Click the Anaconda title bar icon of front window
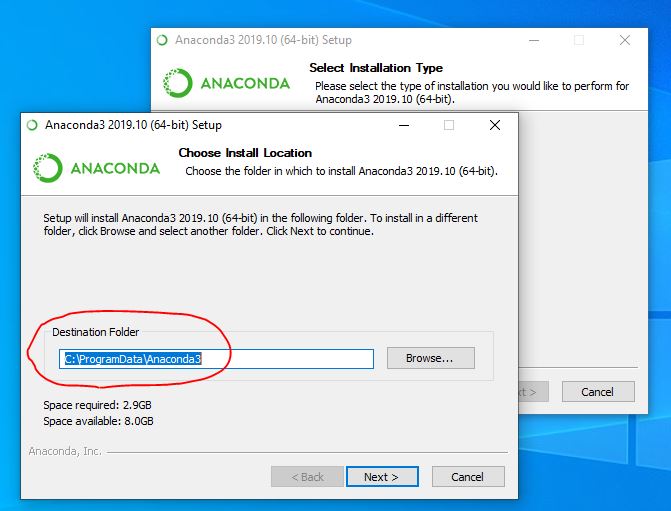 pos(32,125)
